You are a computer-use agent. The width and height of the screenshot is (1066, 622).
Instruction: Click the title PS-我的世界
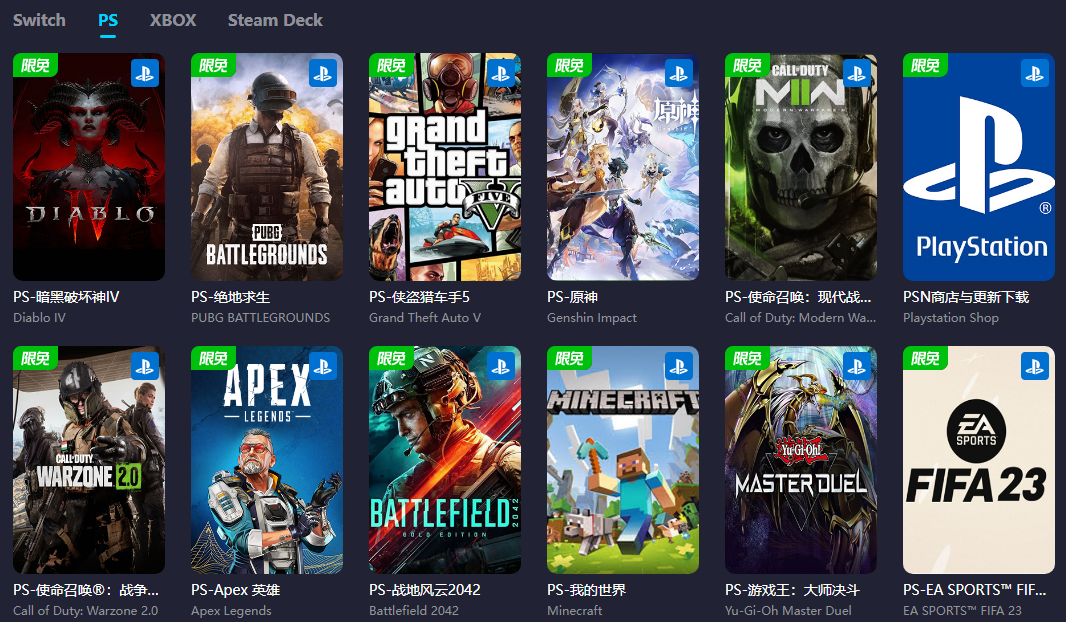(586, 590)
